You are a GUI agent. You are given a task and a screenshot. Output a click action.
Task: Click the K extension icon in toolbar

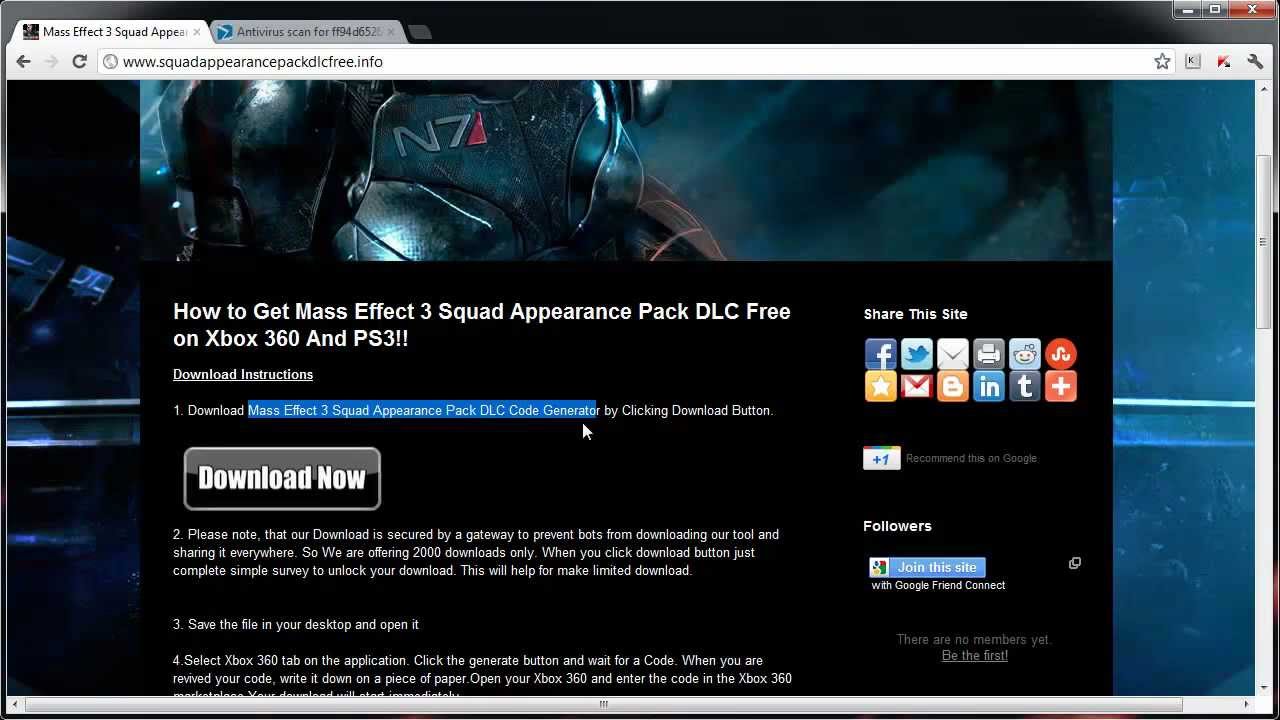tap(1193, 62)
